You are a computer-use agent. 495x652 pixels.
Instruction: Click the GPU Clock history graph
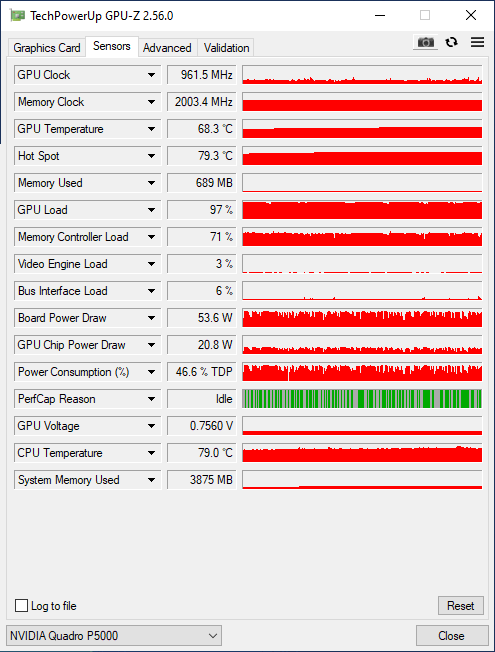pyautogui.click(x=362, y=75)
